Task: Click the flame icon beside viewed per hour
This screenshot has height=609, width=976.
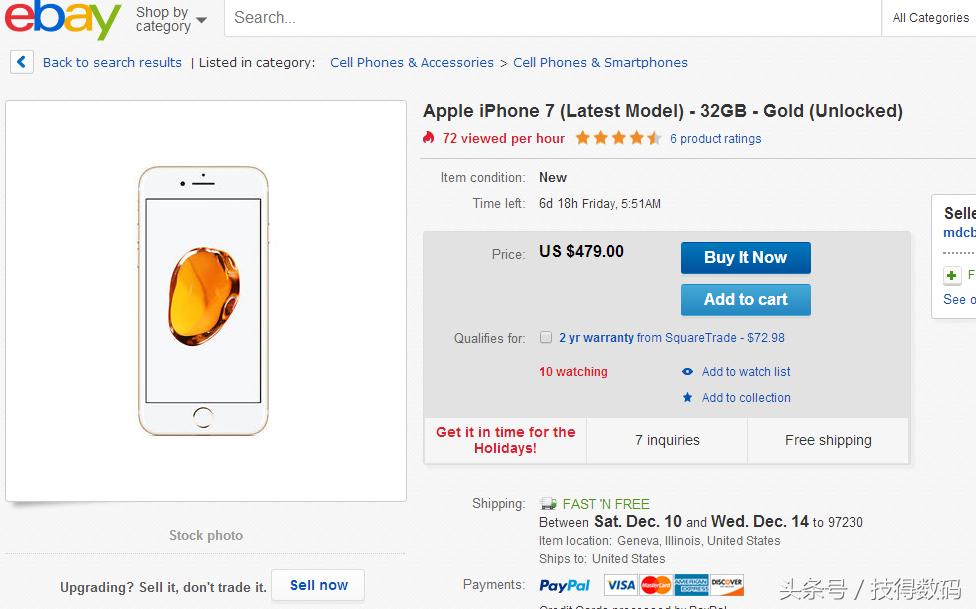Action: pos(430,139)
